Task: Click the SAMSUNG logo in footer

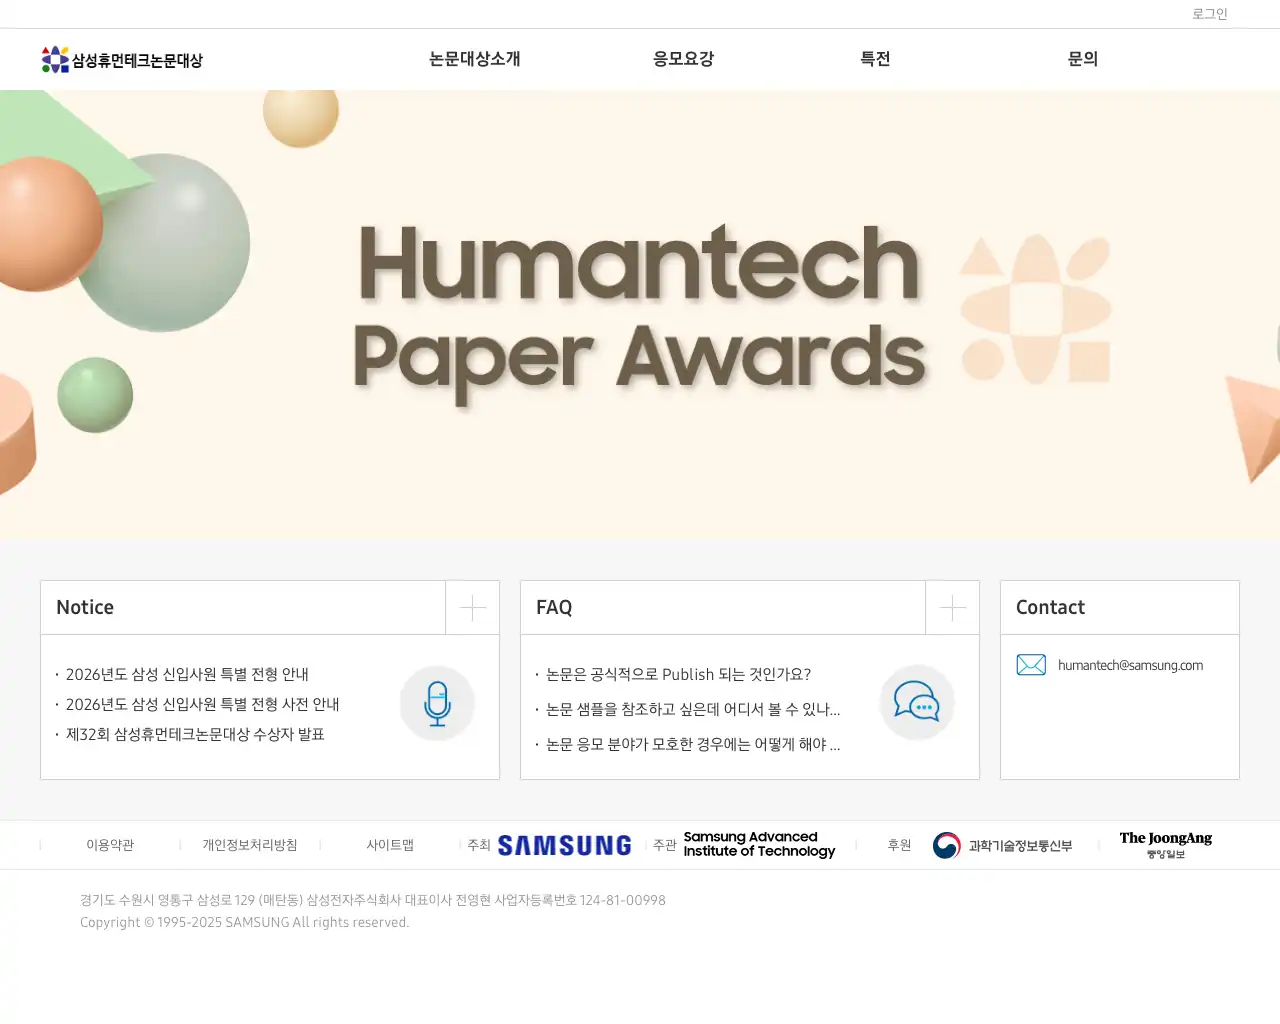Action: click(x=565, y=845)
